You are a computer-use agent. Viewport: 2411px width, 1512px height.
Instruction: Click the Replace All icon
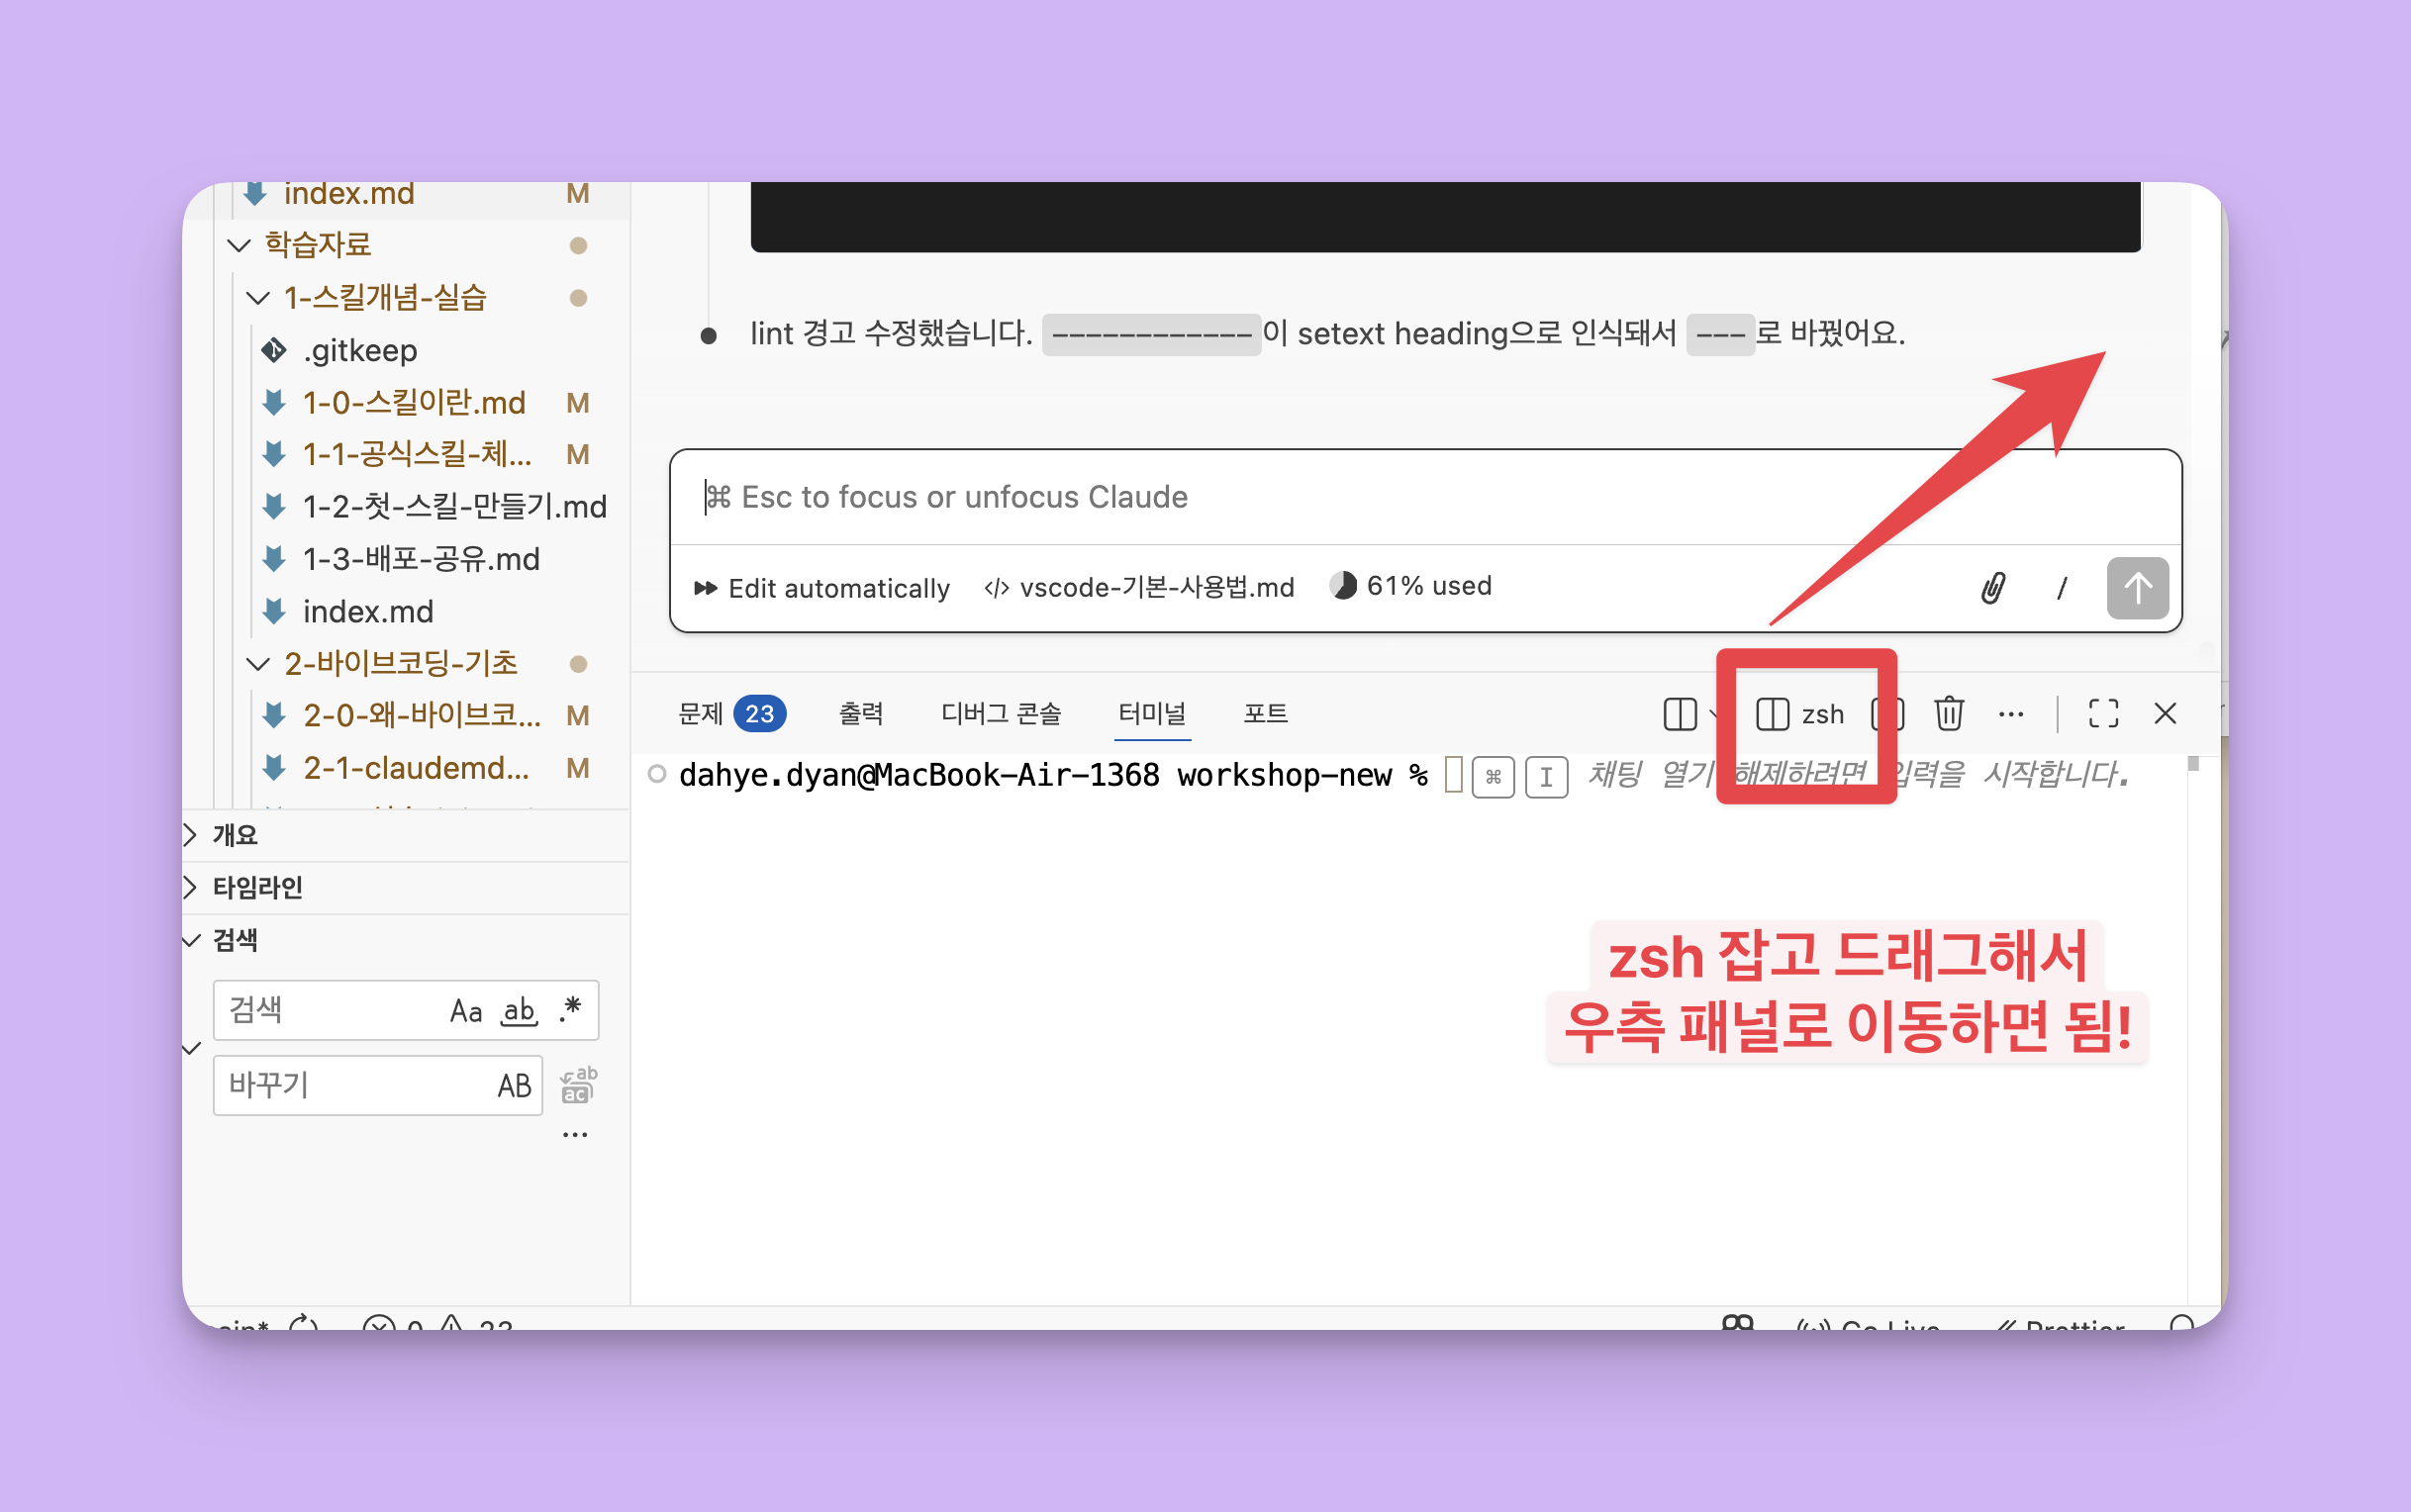[x=577, y=1085]
